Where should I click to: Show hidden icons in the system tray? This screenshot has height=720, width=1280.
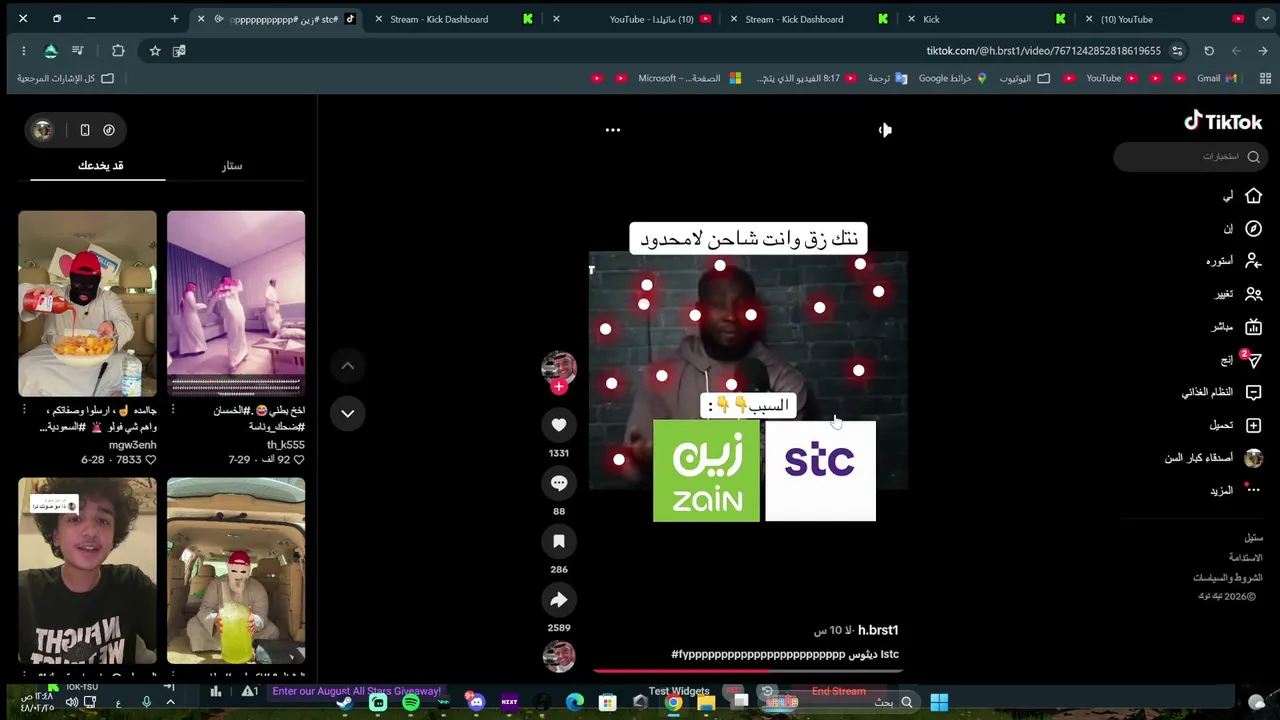[170, 702]
